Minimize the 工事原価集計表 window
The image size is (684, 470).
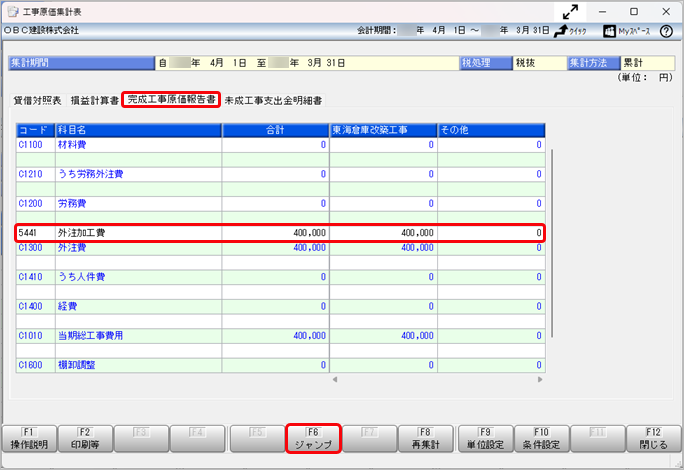click(602, 12)
